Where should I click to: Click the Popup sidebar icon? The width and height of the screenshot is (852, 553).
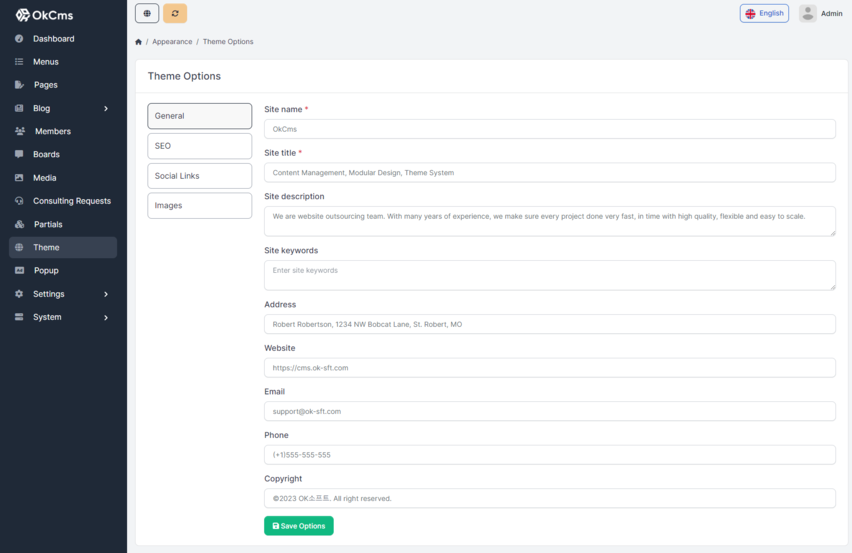click(19, 270)
